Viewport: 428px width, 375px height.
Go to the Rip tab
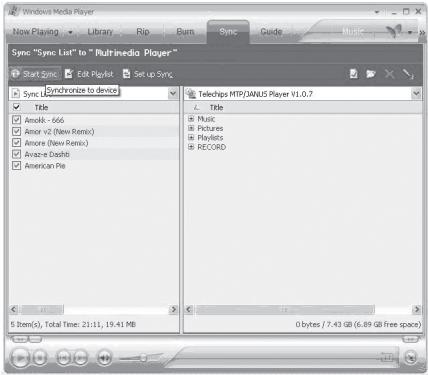coord(143,32)
